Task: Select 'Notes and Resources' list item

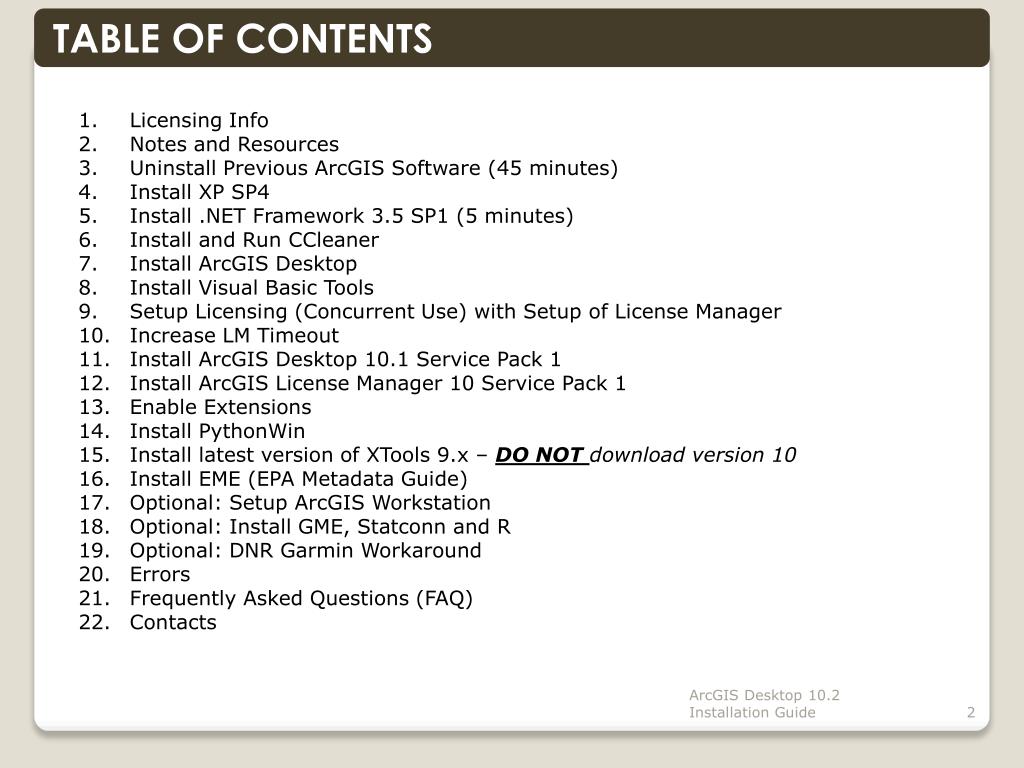Action: tap(234, 144)
